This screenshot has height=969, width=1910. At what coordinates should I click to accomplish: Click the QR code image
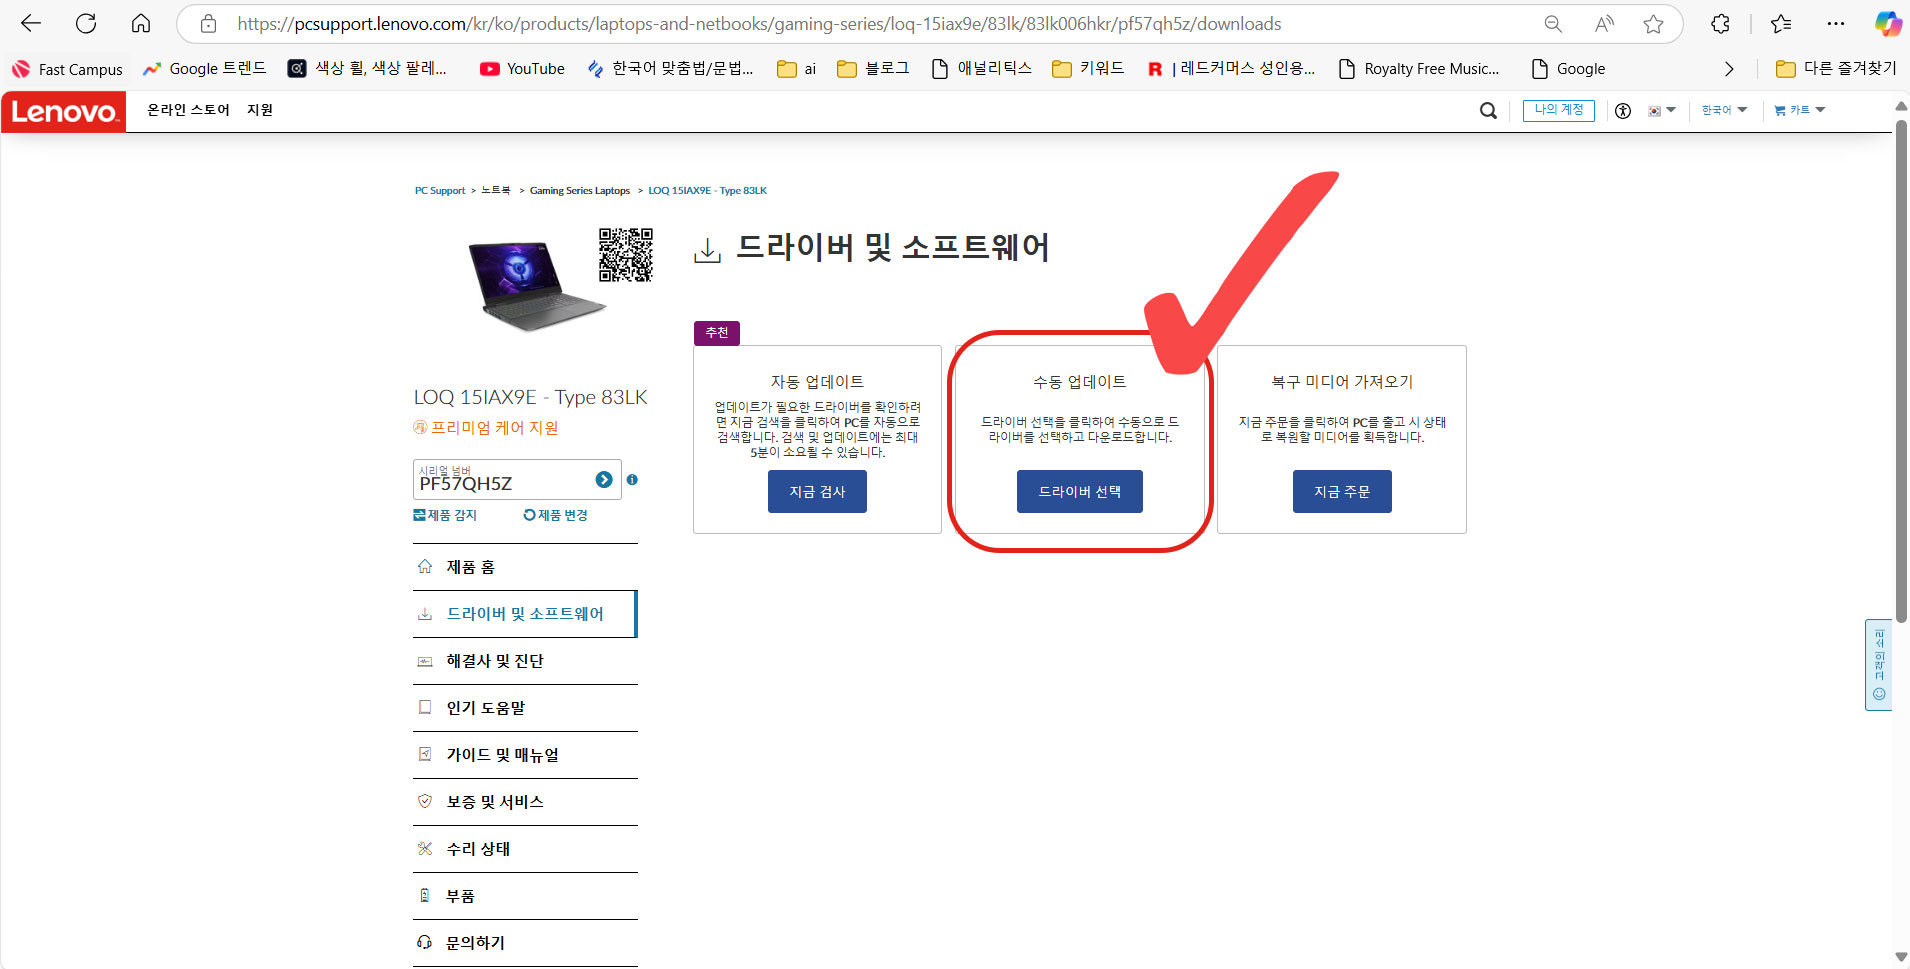click(626, 255)
